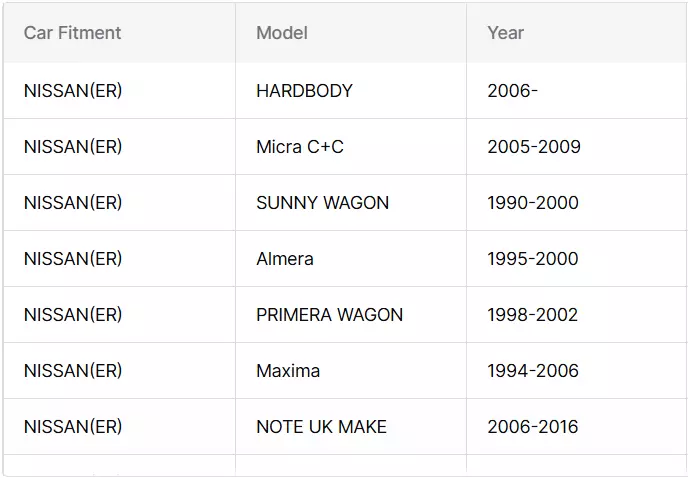
Task: Select the Almera model cell
Action: click(x=351, y=259)
